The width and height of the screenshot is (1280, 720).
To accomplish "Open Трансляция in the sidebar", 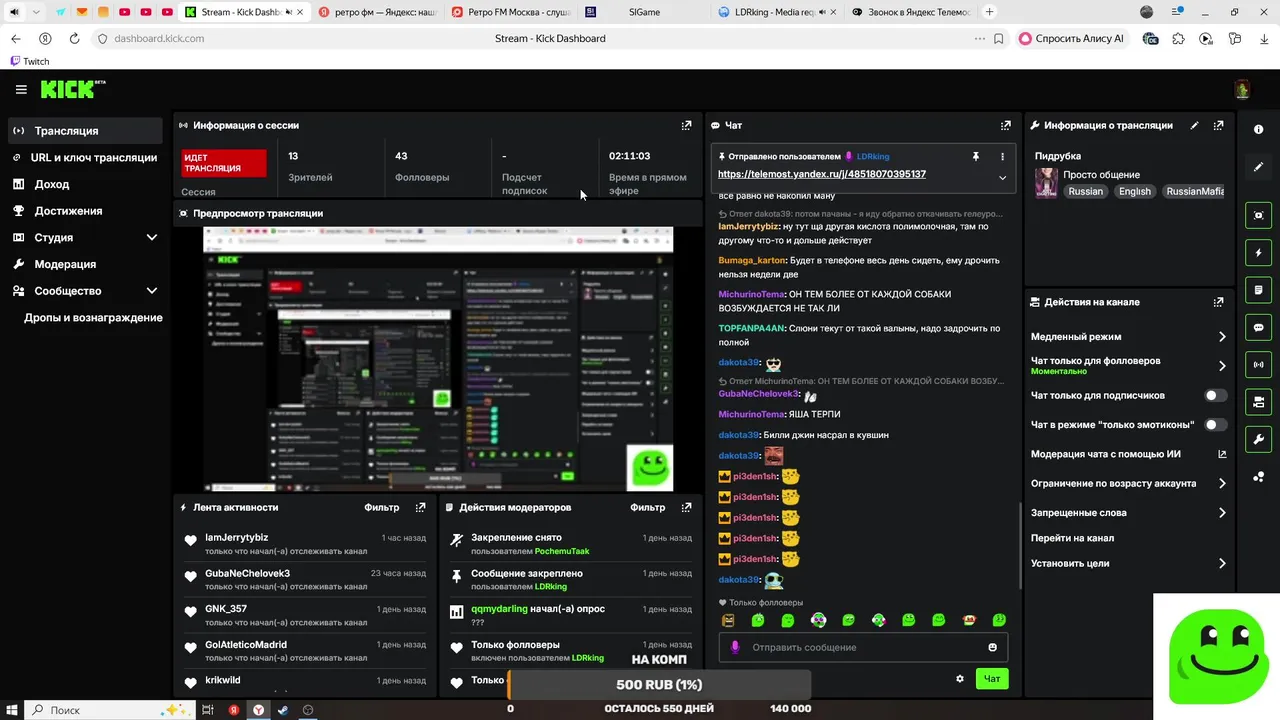I will pyautogui.click(x=85, y=131).
